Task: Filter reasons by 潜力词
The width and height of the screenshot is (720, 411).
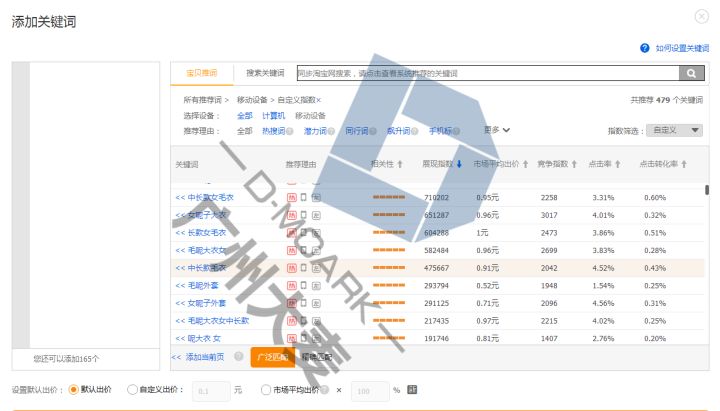Action: point(315,131)
